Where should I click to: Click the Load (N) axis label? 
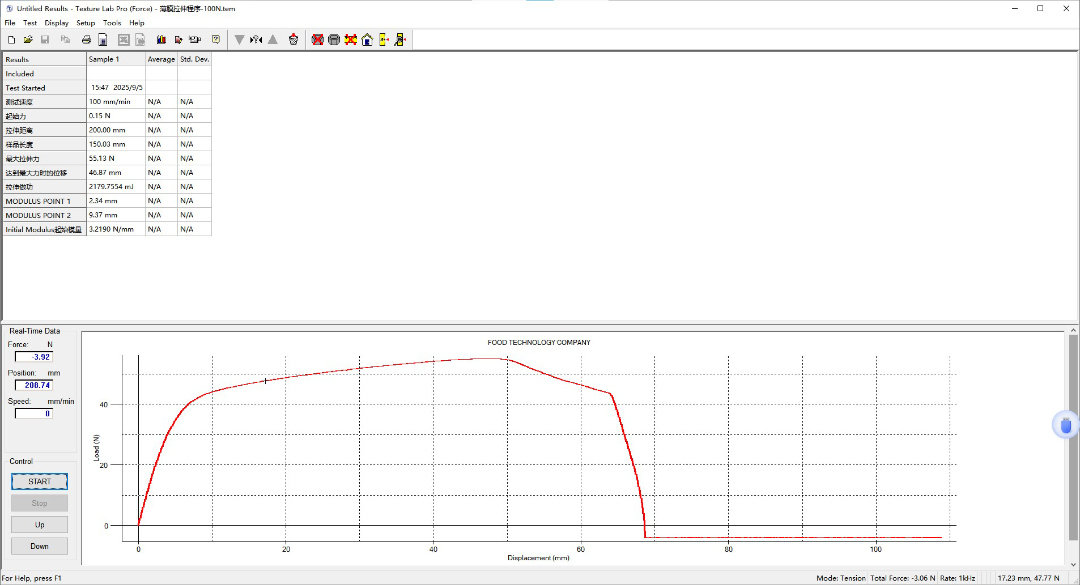[96, 448]
